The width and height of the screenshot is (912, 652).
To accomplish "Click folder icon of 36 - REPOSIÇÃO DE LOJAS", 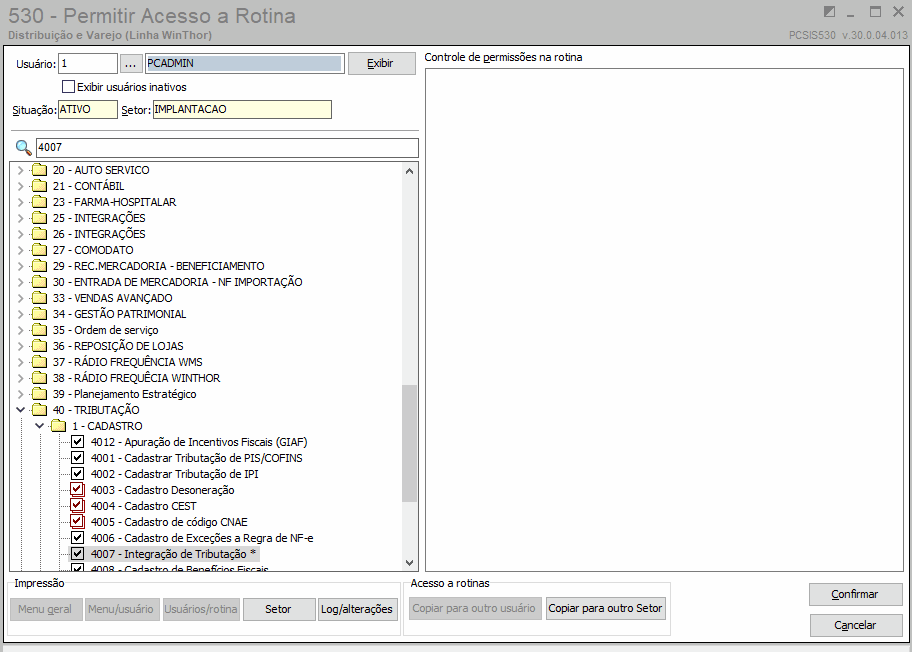I will (x=40, y=346).
